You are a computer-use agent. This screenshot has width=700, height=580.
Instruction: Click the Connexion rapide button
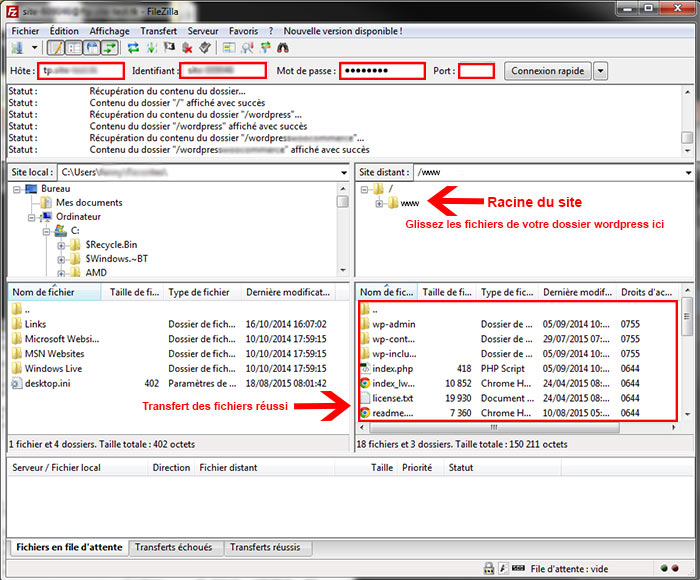point(547,71)
